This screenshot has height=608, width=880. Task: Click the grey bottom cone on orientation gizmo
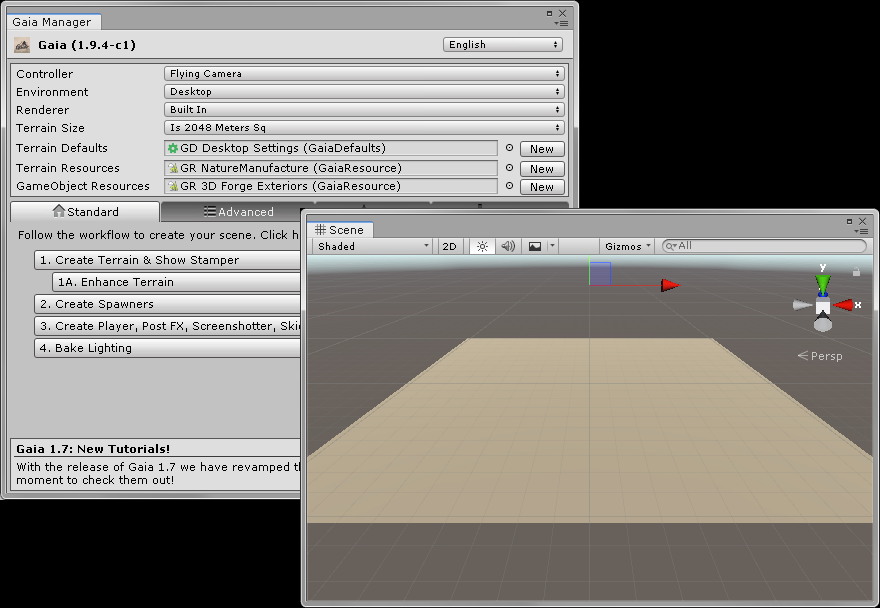(x=823, y=324)
